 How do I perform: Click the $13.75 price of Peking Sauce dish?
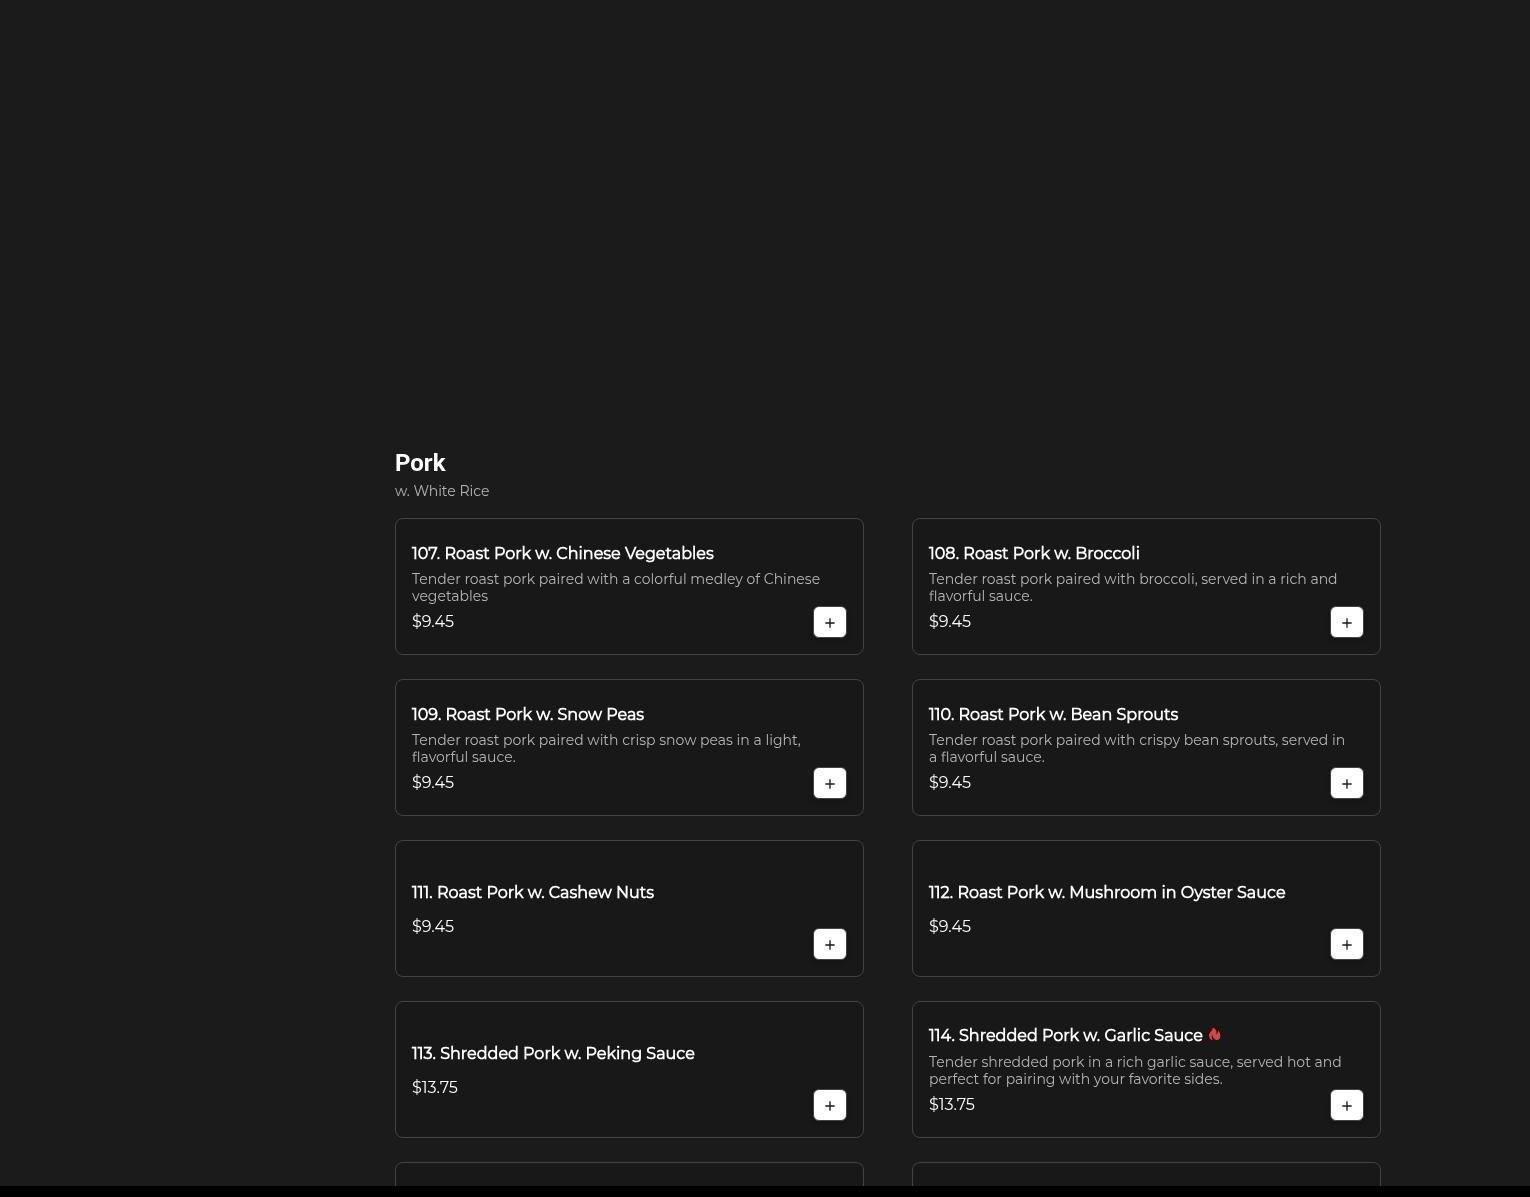pos(435,1088)
